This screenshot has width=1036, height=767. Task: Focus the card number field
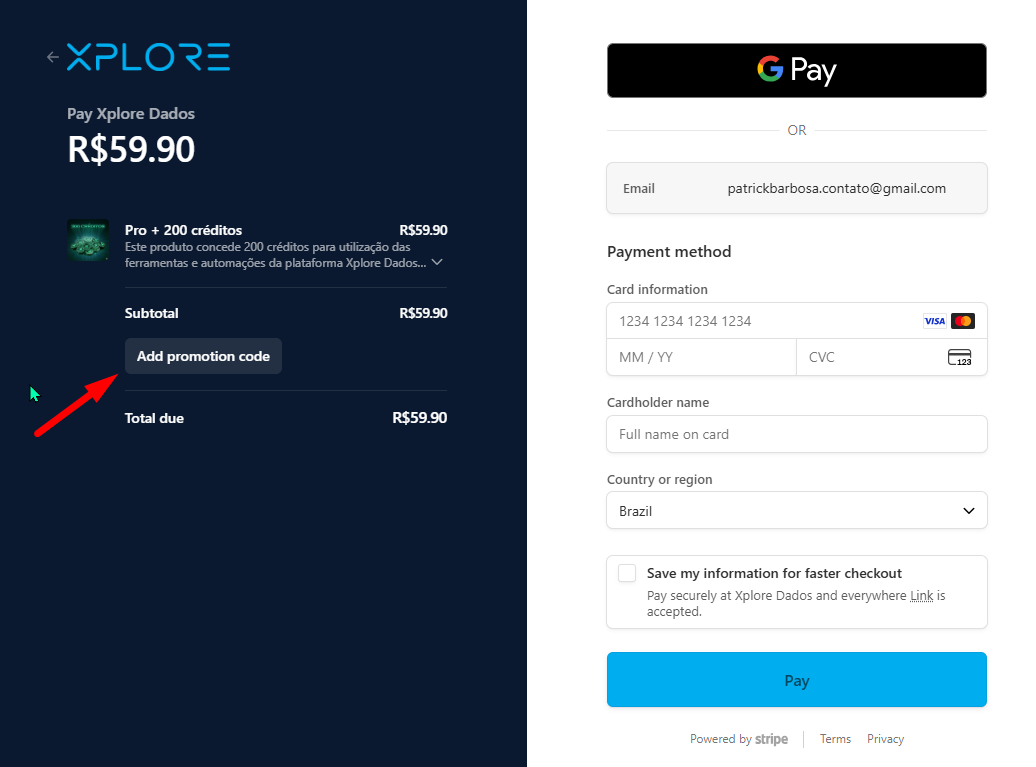pos(760,321)
